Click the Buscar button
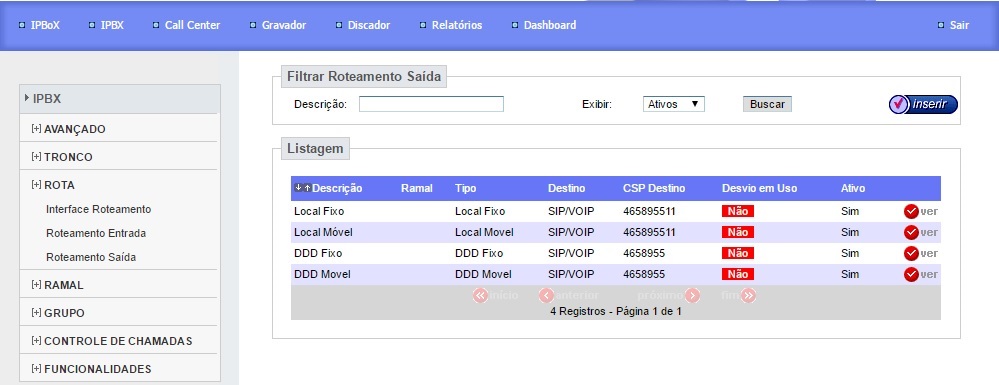This screenshot has width=999, height=385. point(767,104)
